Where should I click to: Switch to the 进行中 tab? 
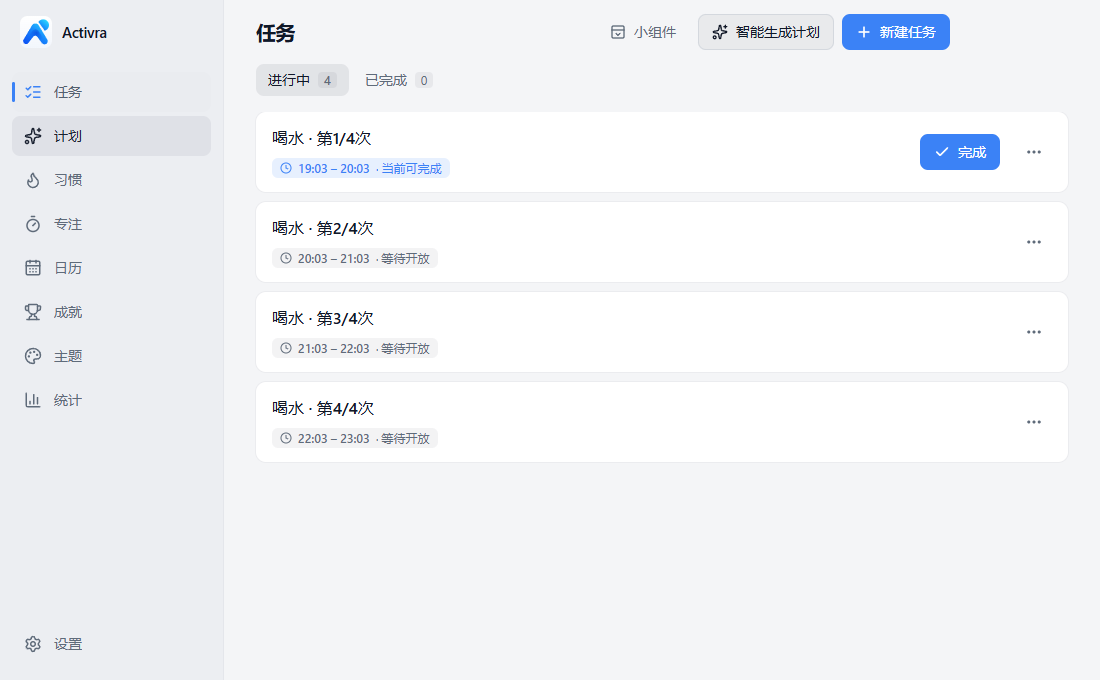(x=302, y=80)
